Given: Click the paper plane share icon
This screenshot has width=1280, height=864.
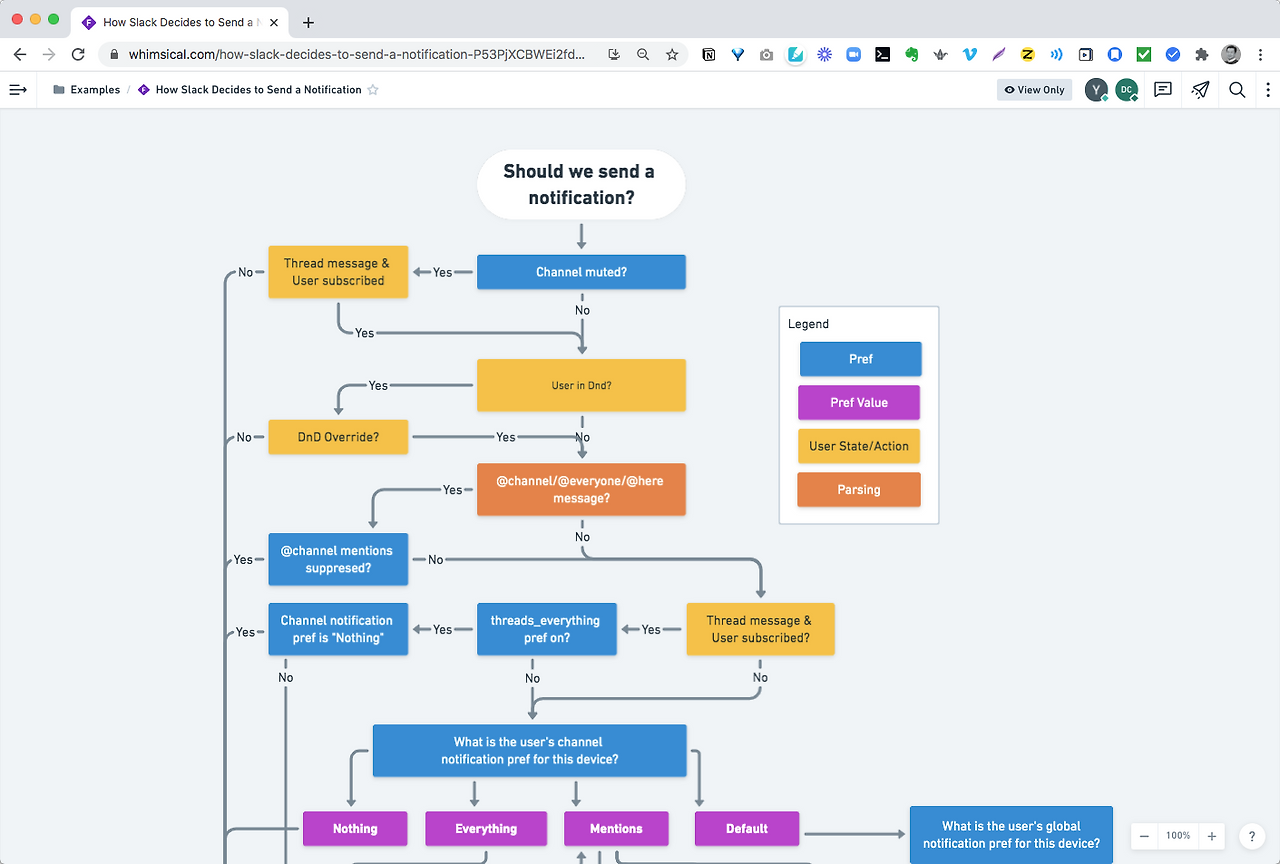Looking at the screenshot, I should point(1201,90).
